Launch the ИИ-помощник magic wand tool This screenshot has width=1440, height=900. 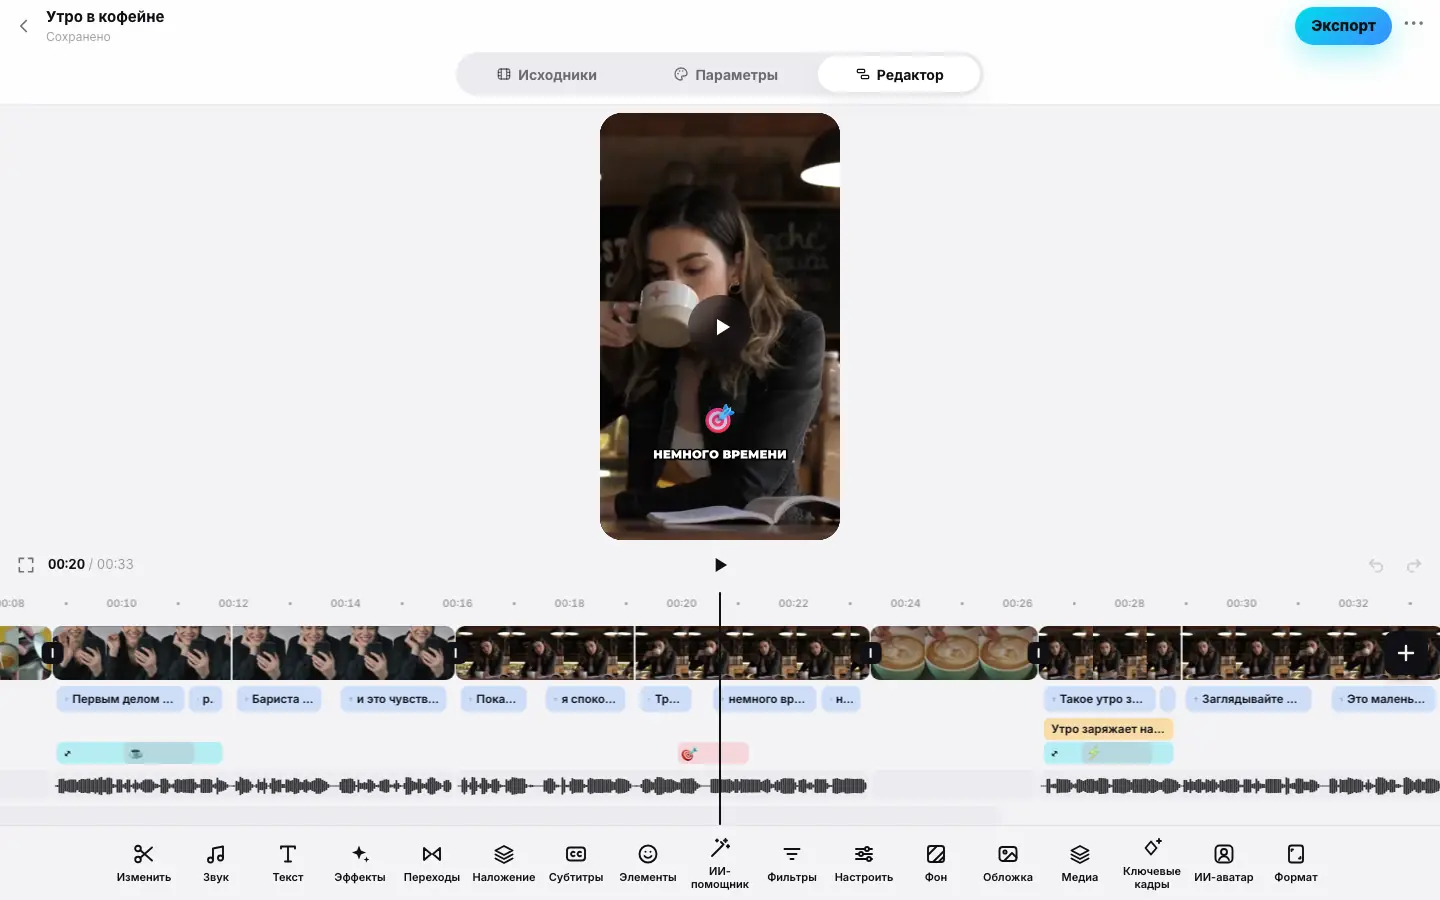(x=720, y=864)
